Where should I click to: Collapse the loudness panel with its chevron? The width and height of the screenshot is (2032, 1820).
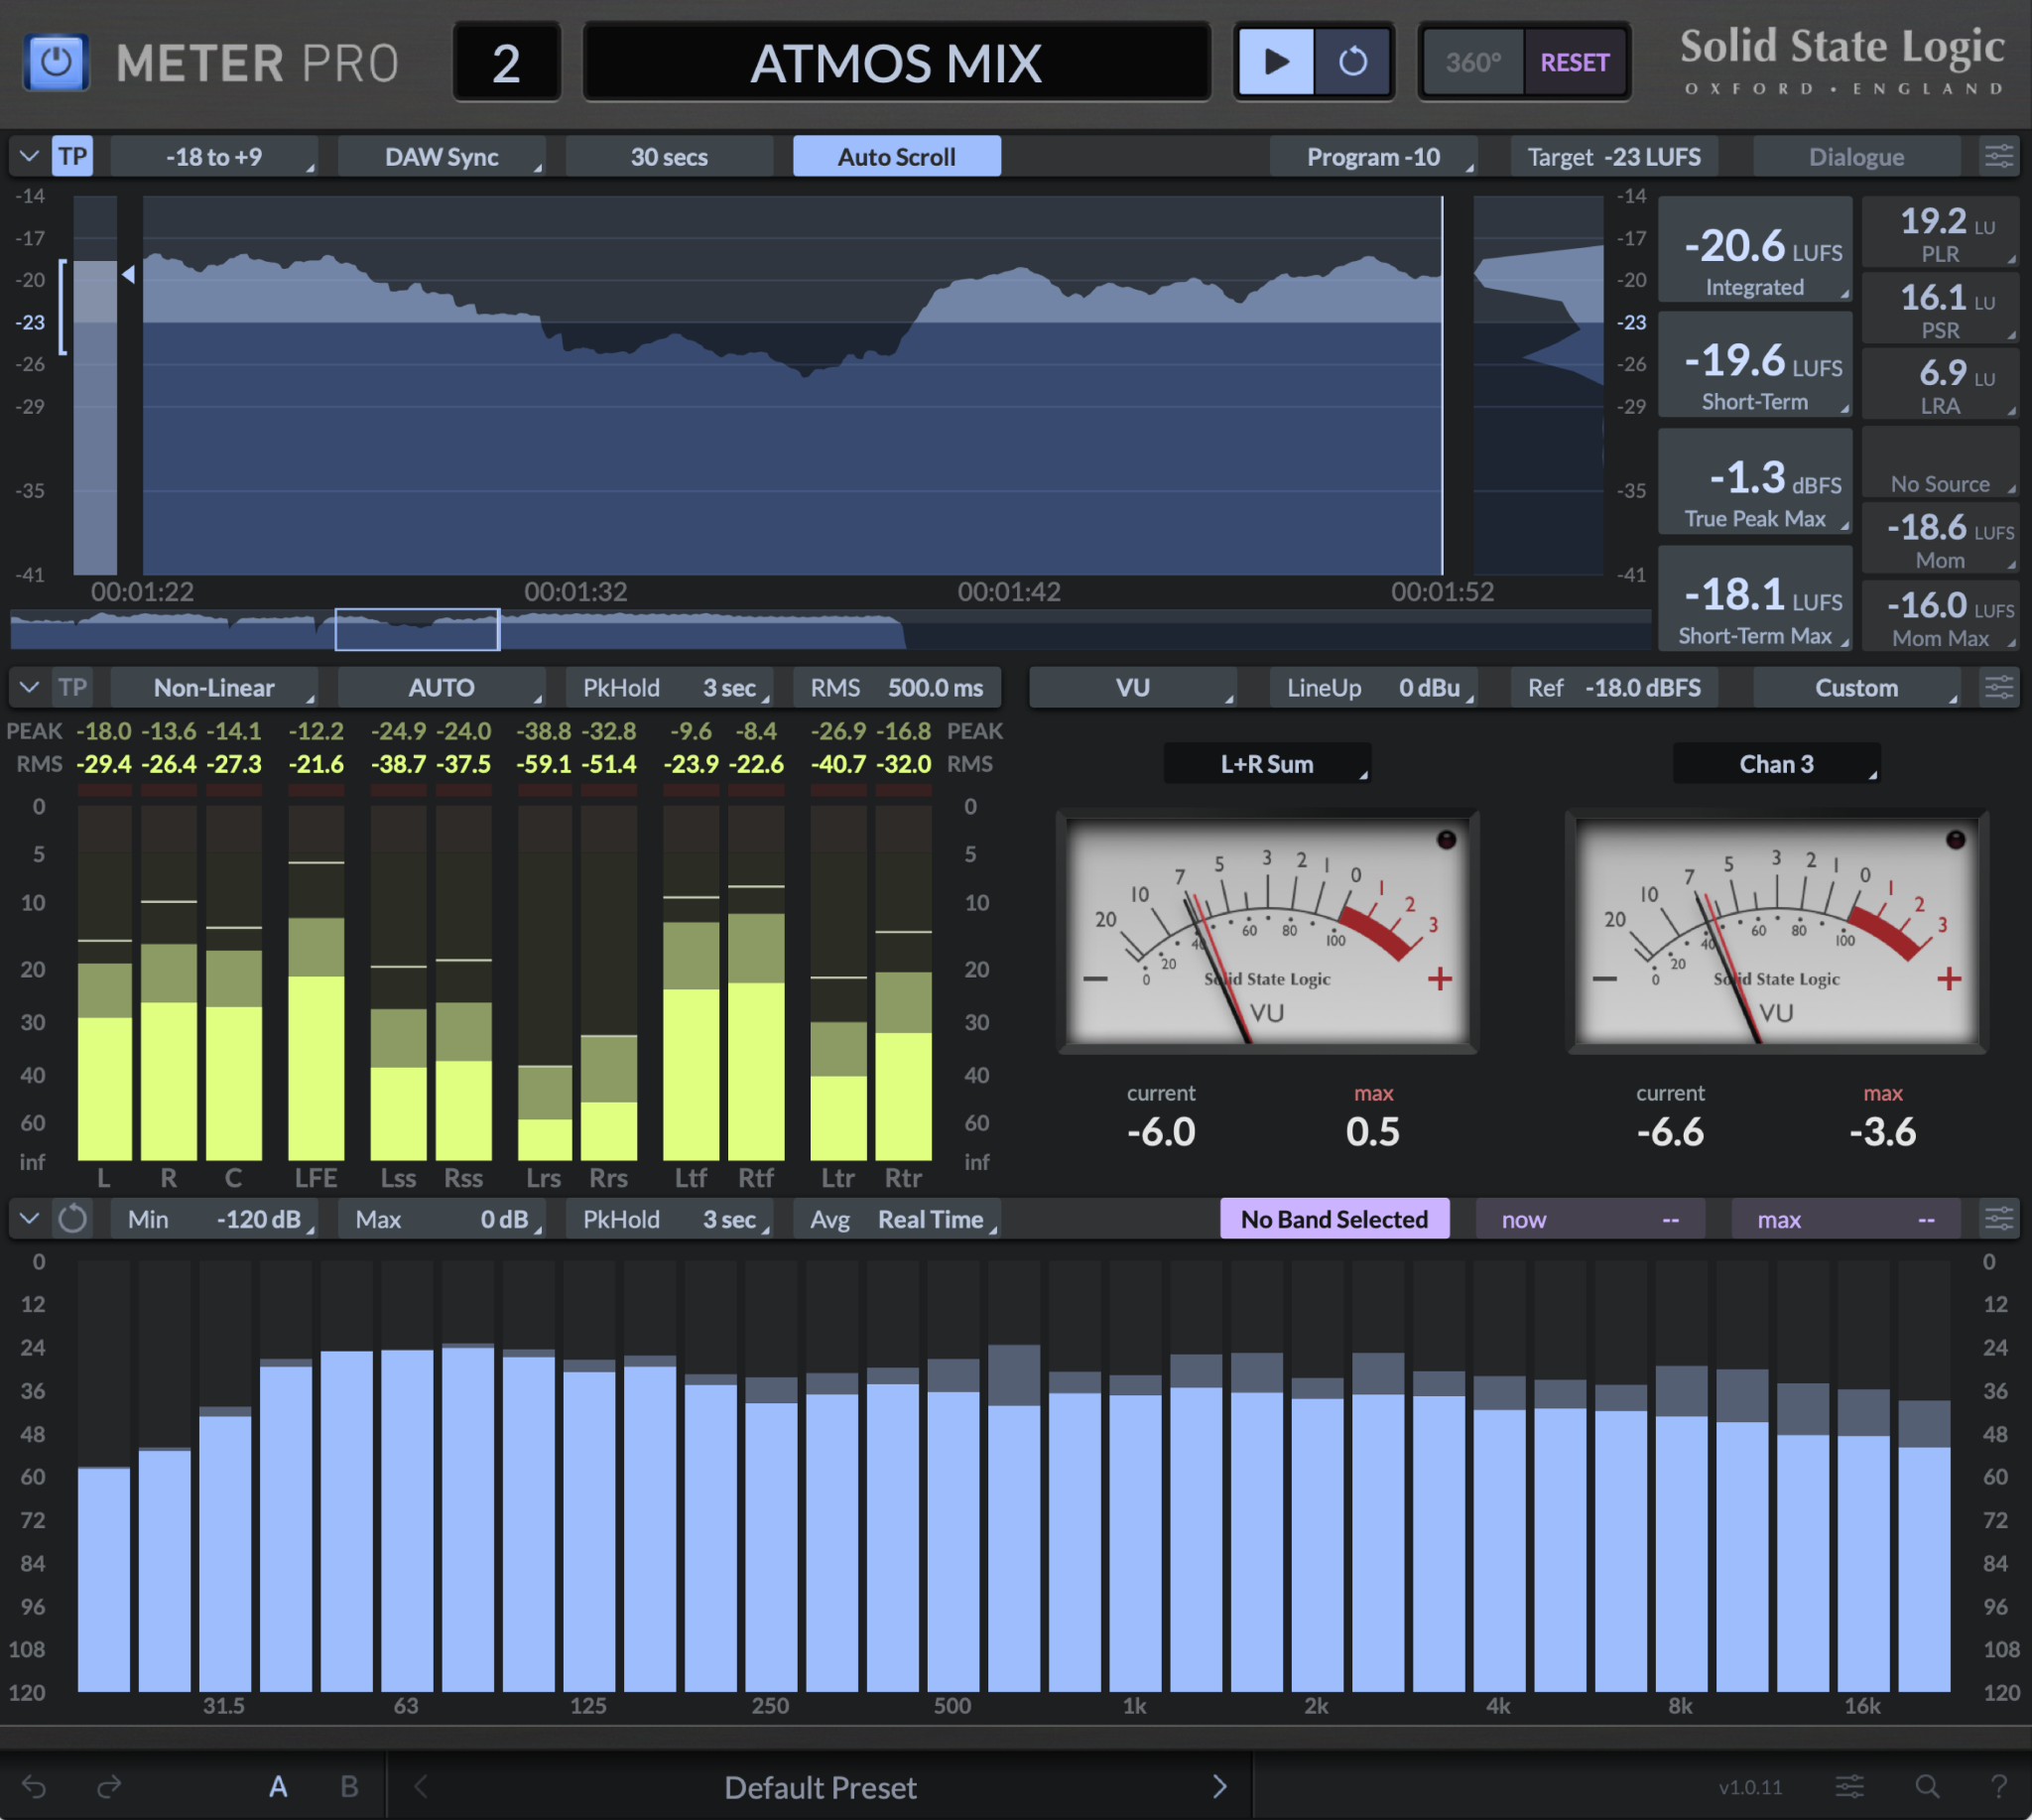(x=28, y=156)
